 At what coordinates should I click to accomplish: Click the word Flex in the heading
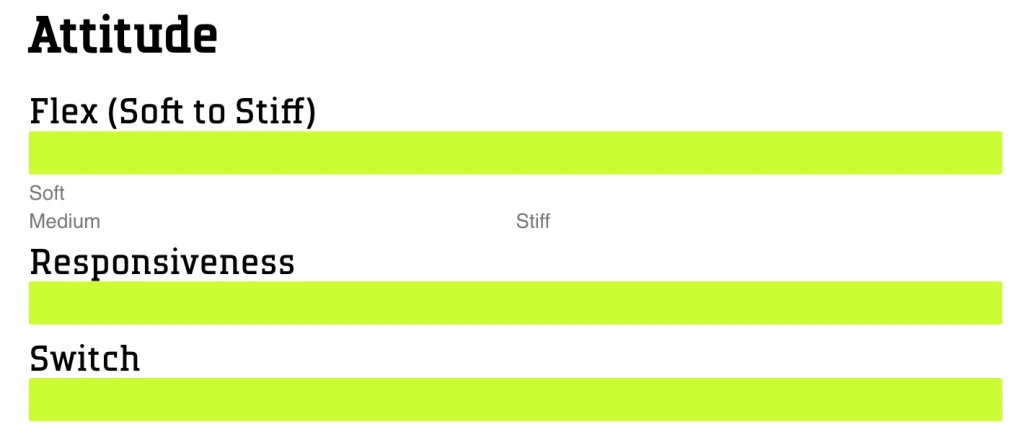[x=62, y=111]
